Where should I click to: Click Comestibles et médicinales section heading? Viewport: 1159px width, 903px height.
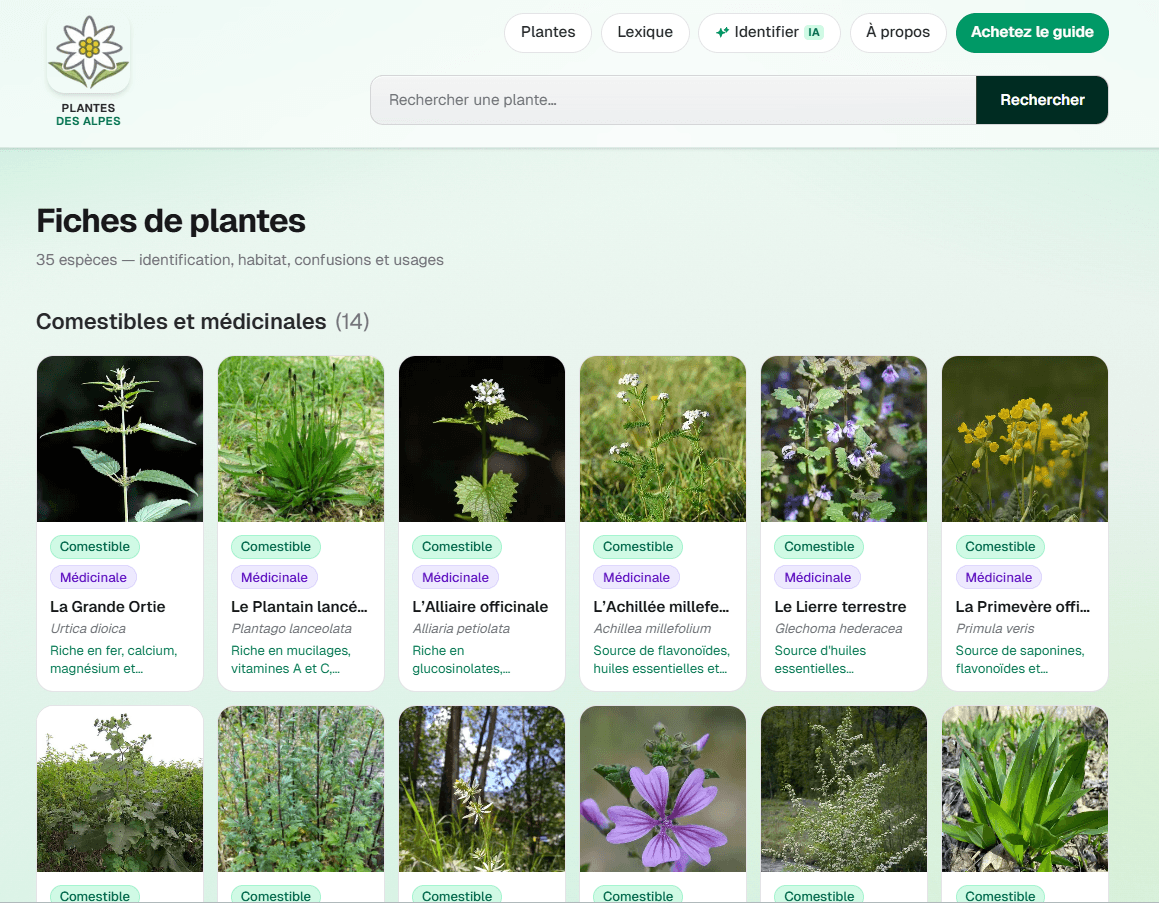[x=181, y=321]
